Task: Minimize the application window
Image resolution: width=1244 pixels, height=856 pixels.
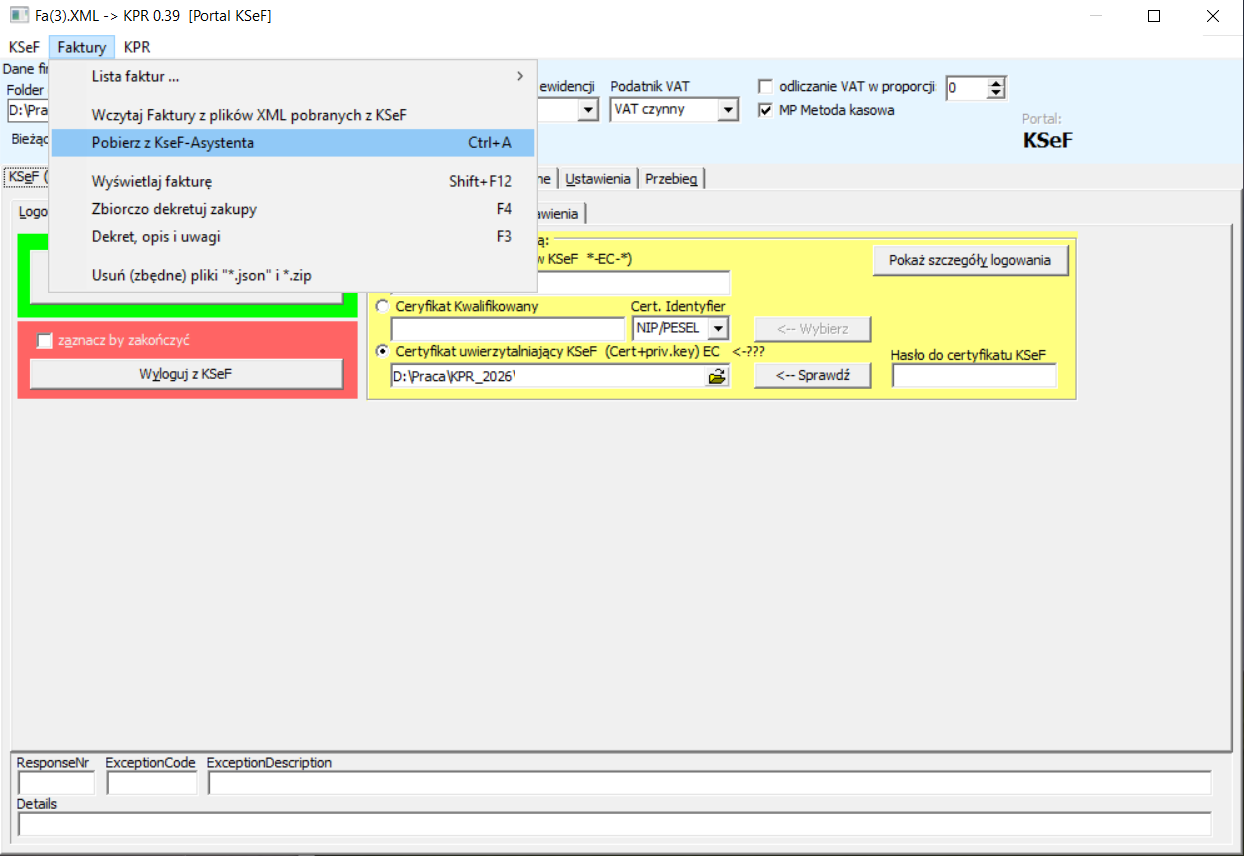Action: click(1098, 16)
